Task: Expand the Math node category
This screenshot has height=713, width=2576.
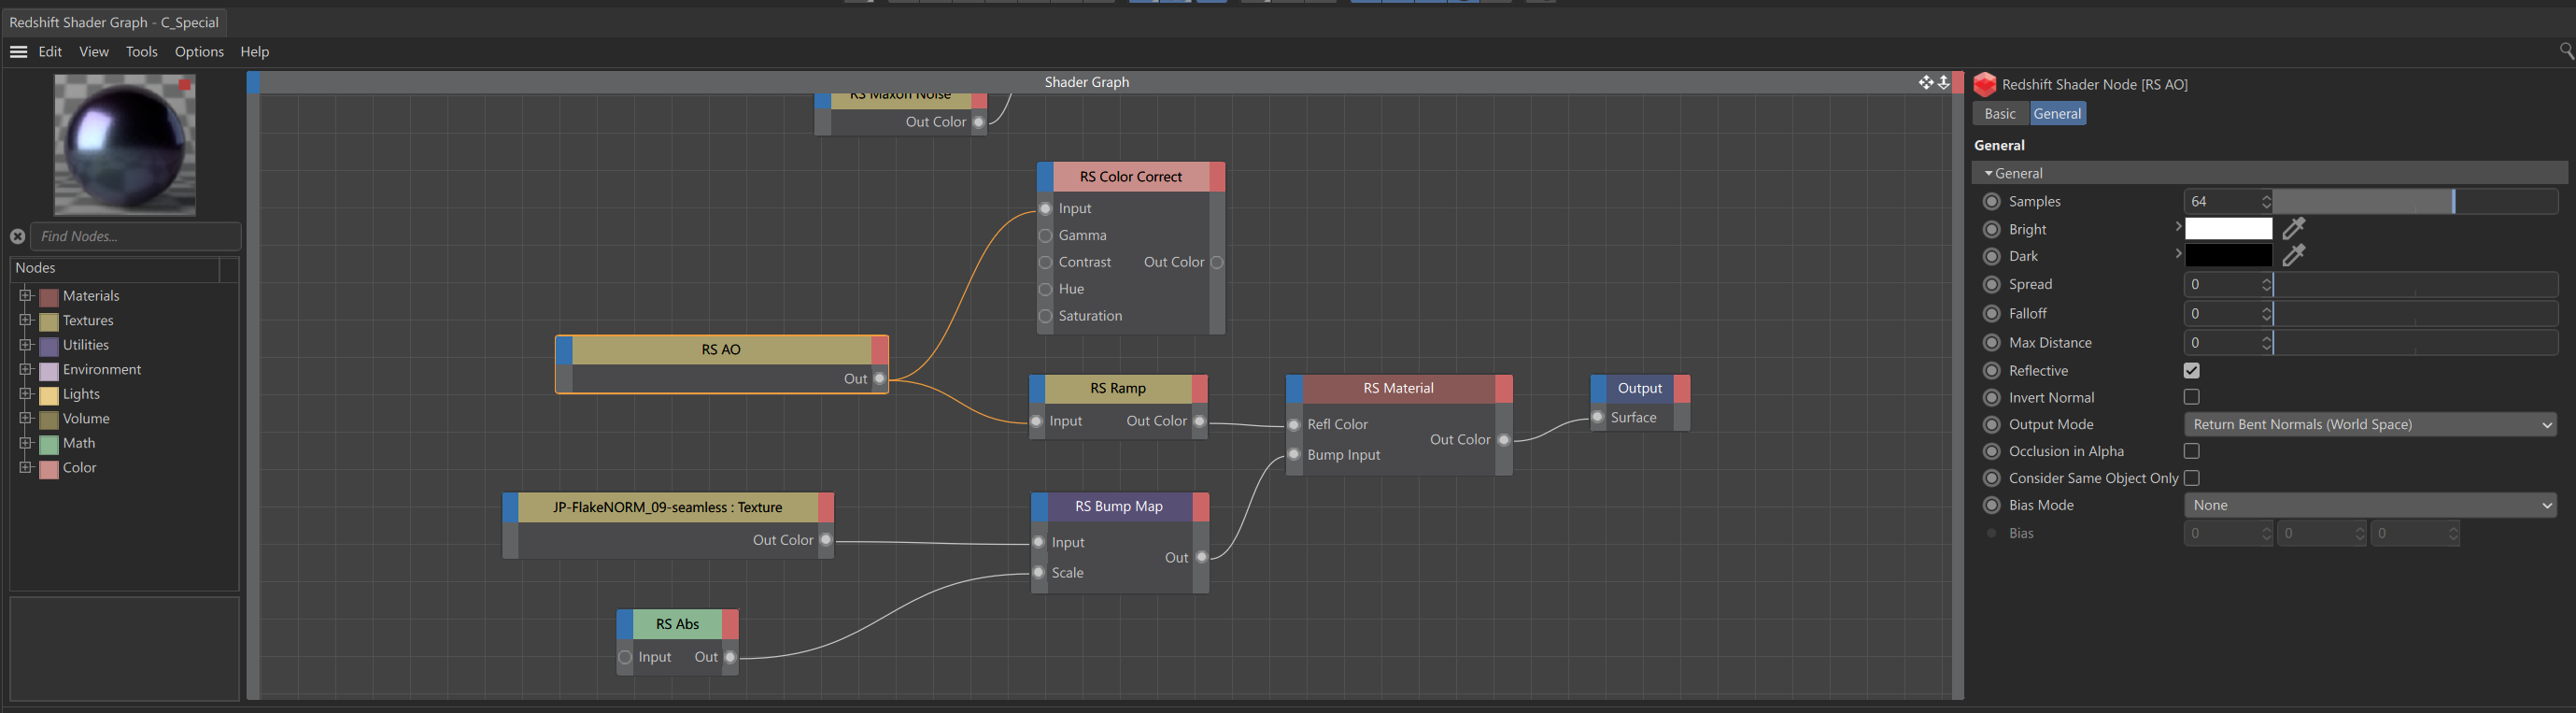Action: point(26,442)
